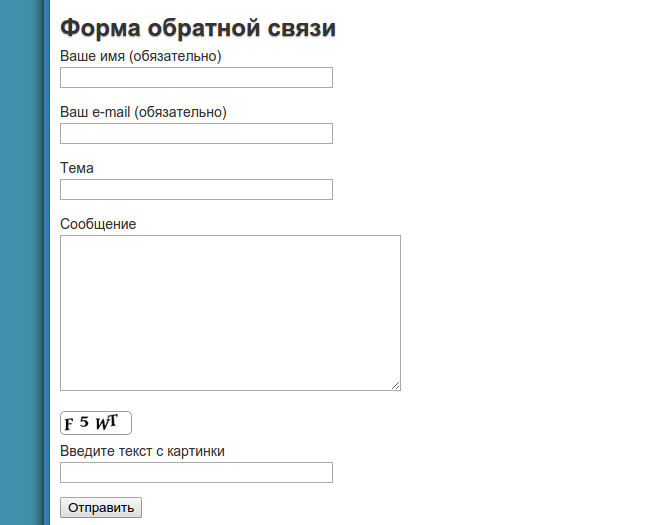Click the 'Введите текст с картинки' label
This screenshot has height=525, width=666.
tap(142, 451)
